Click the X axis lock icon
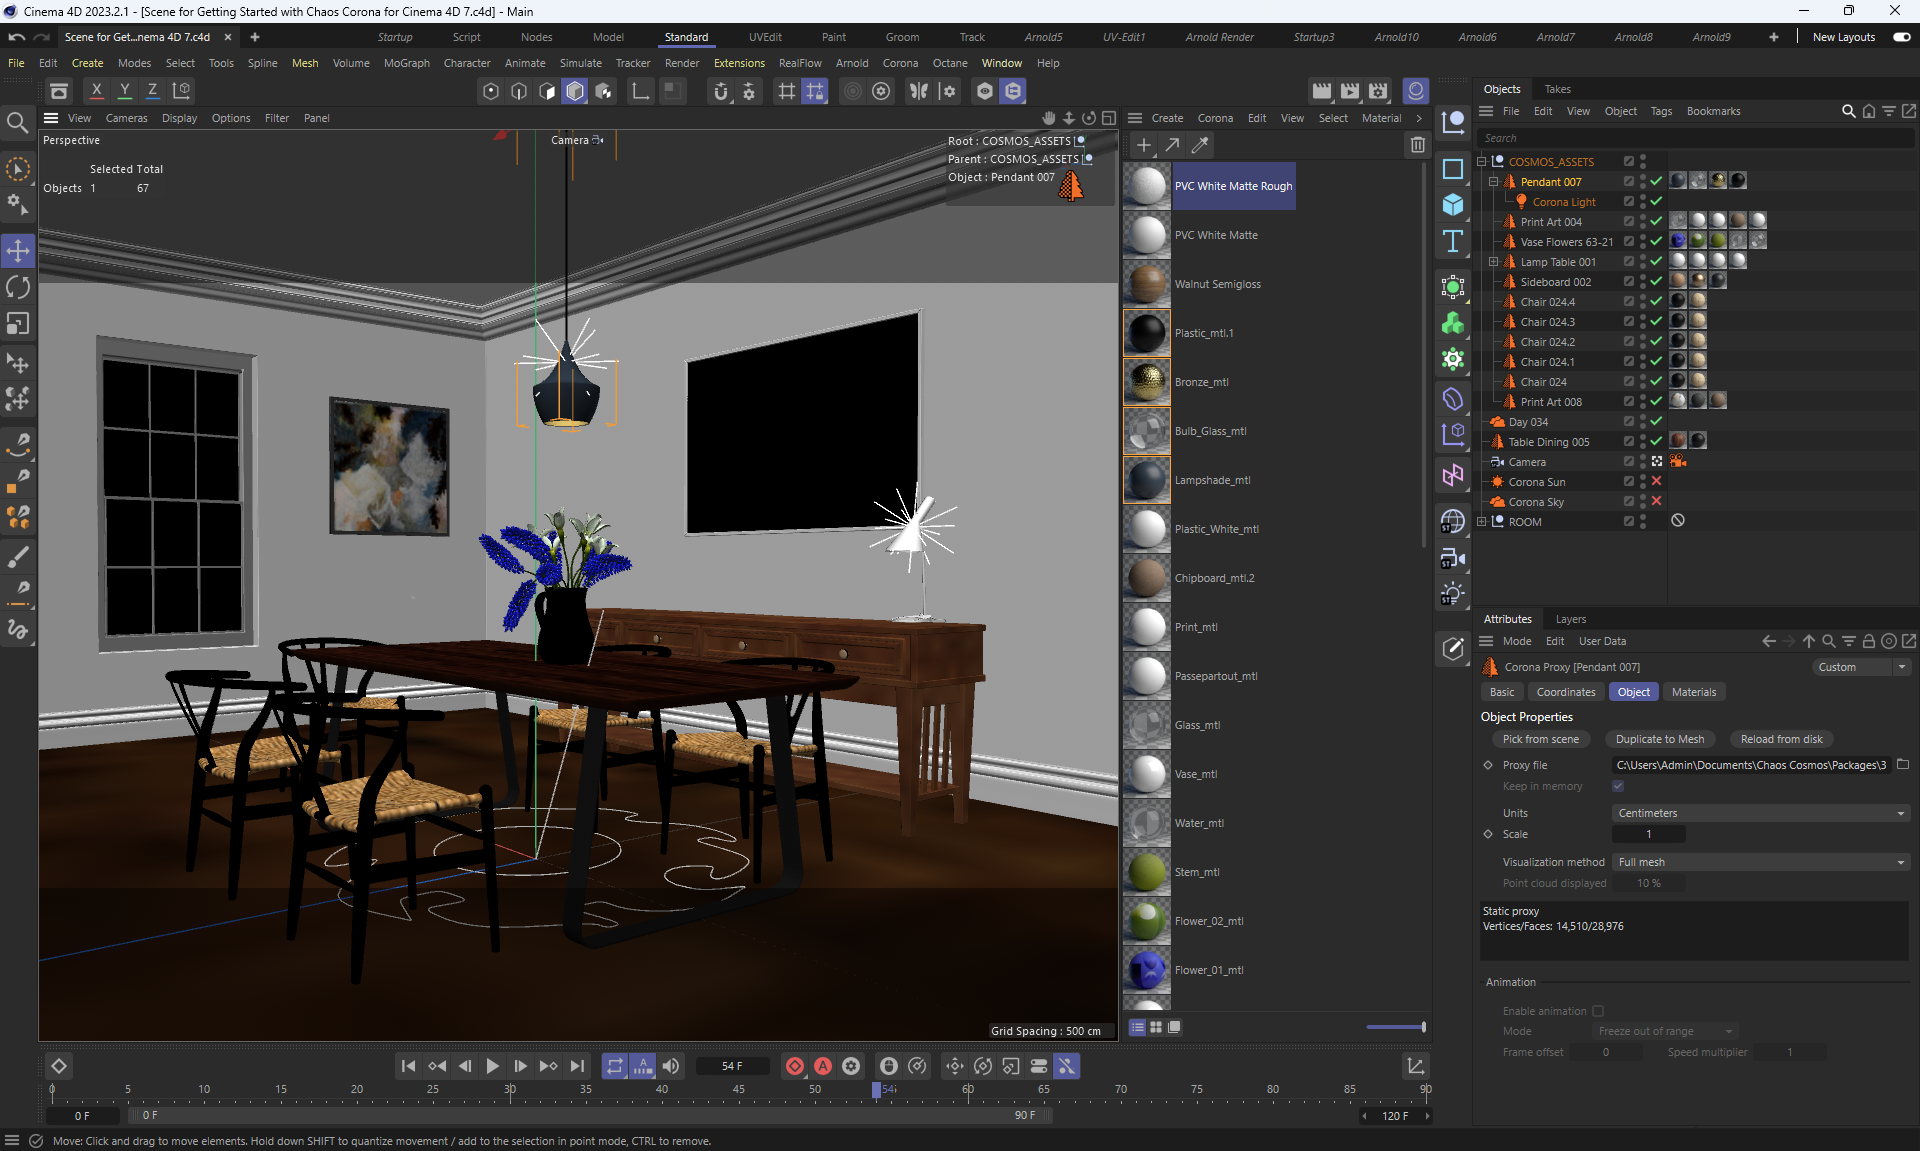The image size is (1920, 1151). coord(96,90)
